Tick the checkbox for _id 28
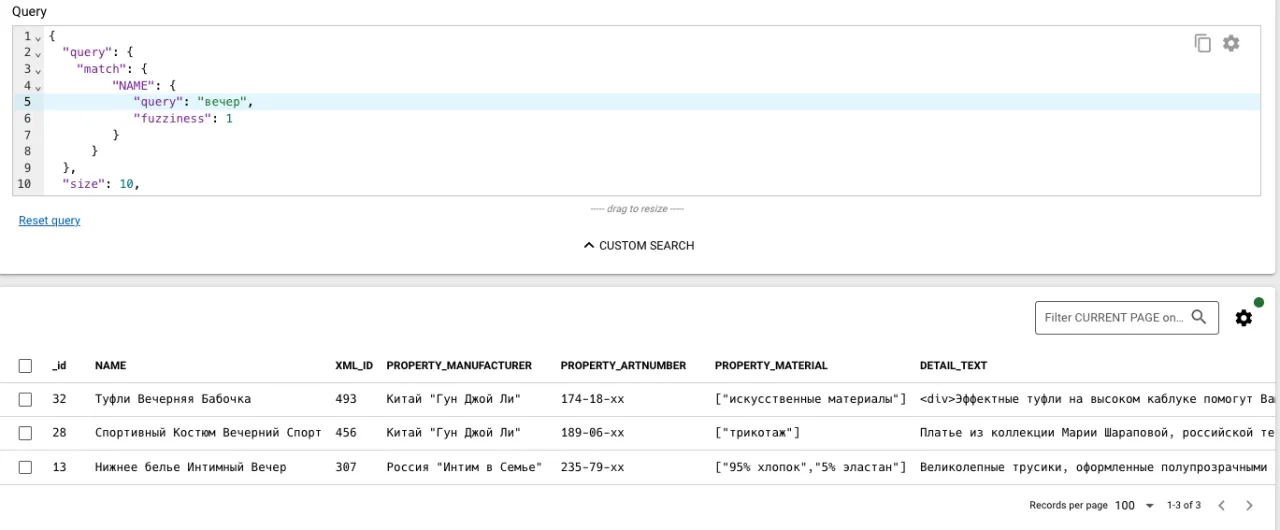The height and width of the screenshot is (530, 1280). [x=26, y=433]
